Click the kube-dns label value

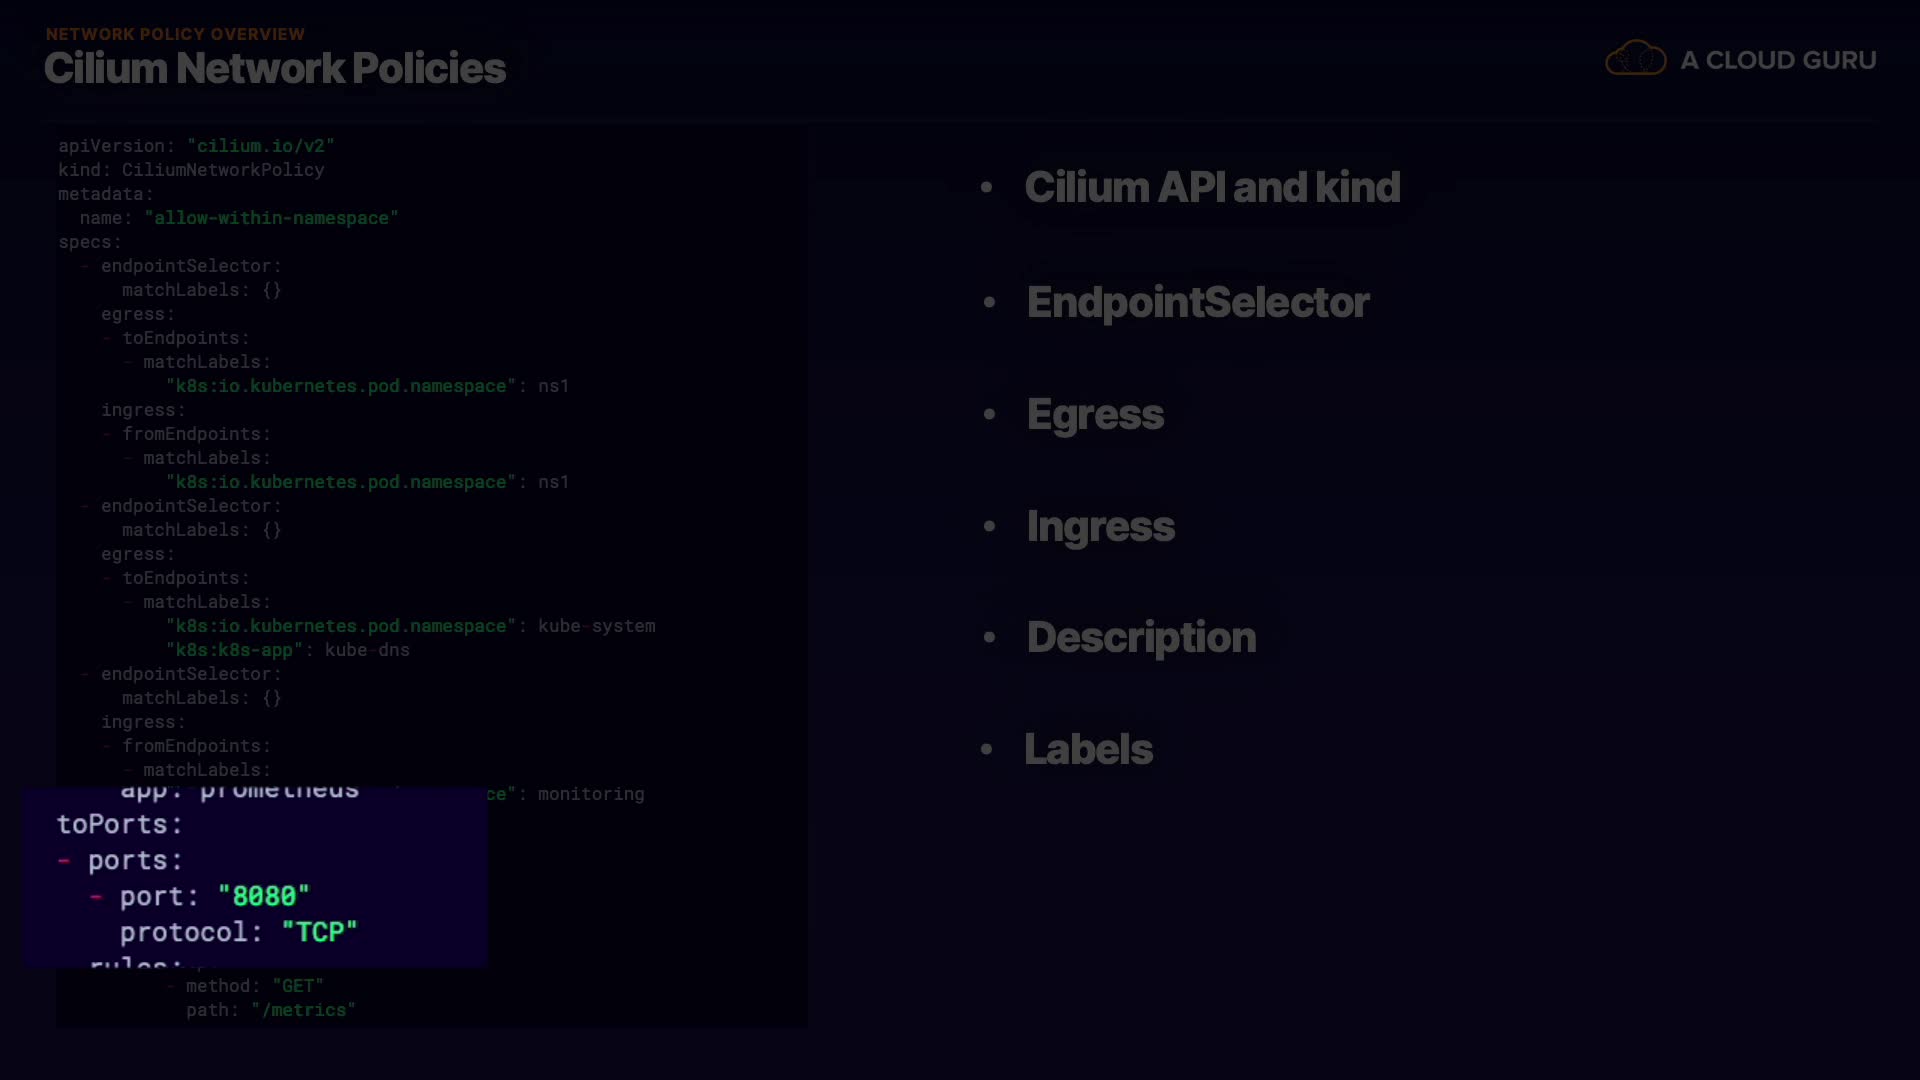coord(367,650)
